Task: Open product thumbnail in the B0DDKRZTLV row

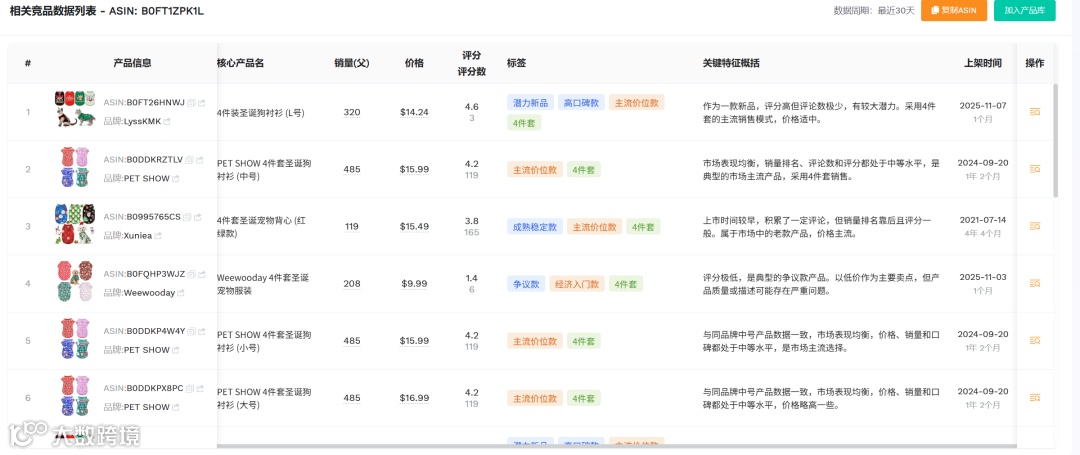Action: (75, 167)
